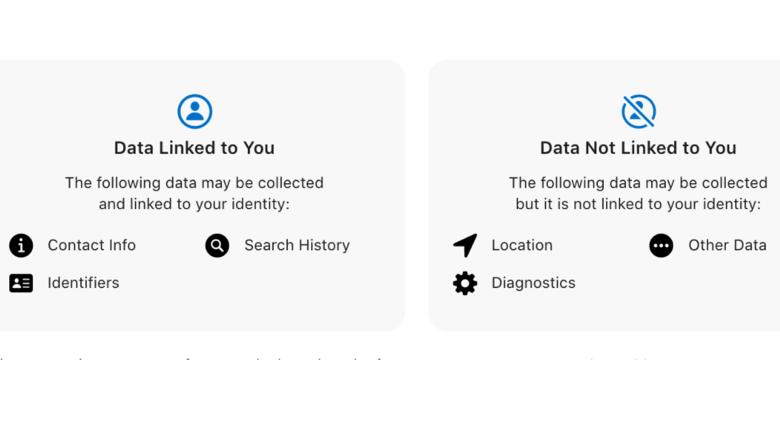
Task: Select the 'linked to your identity' description text
Action: pos(195,193)
